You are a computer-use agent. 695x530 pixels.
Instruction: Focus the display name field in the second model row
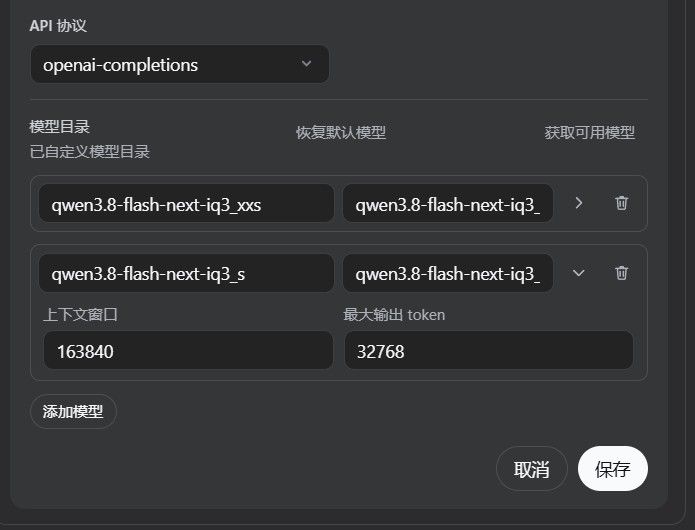pyautogui.click(x=448, y=273)
